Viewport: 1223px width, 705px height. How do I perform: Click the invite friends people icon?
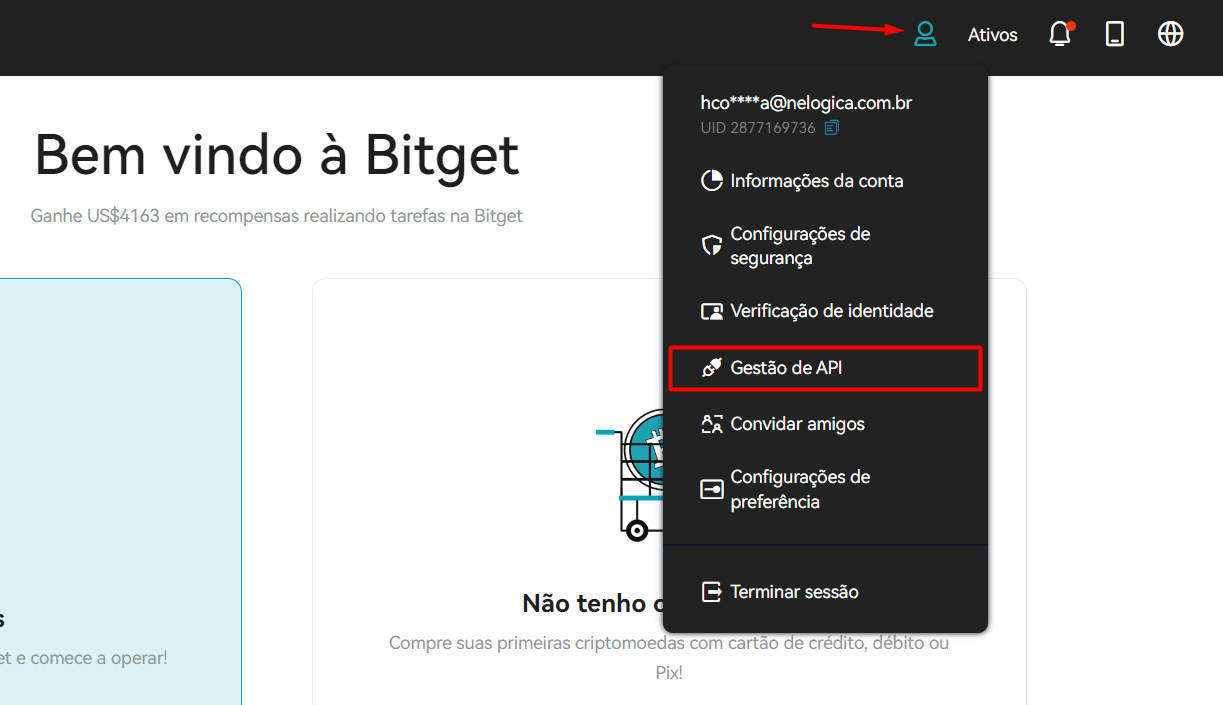[x=712, y=424]
